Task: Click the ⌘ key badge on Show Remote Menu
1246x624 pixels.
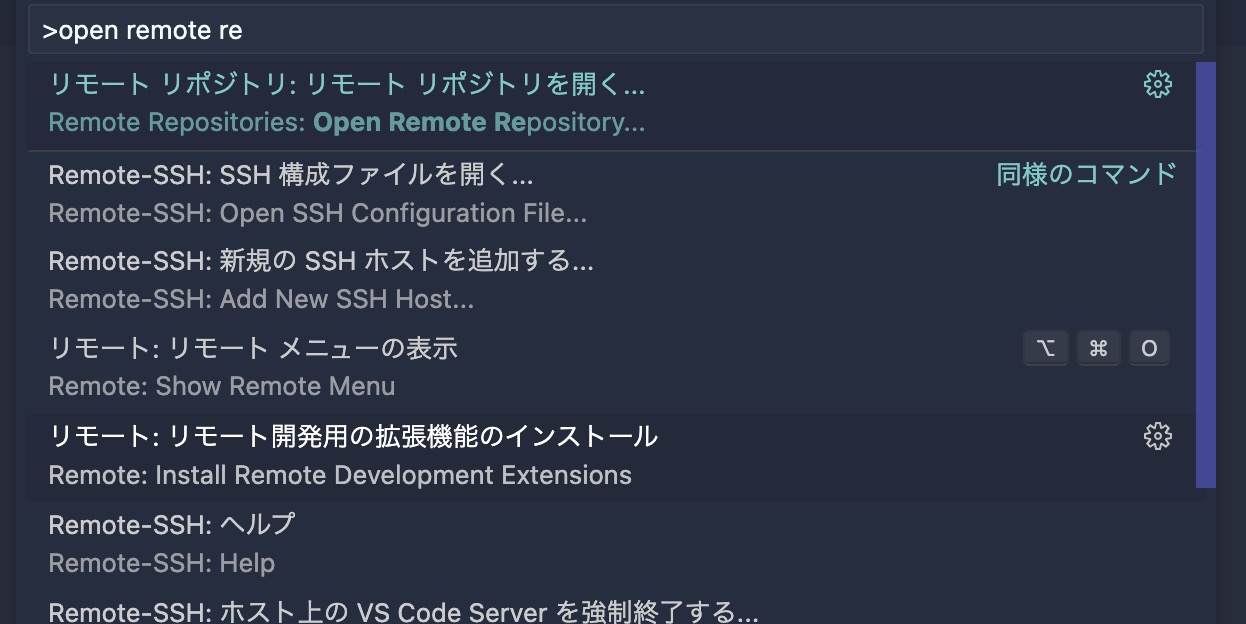Action: pyautogui.click(x=1098, y=347)
